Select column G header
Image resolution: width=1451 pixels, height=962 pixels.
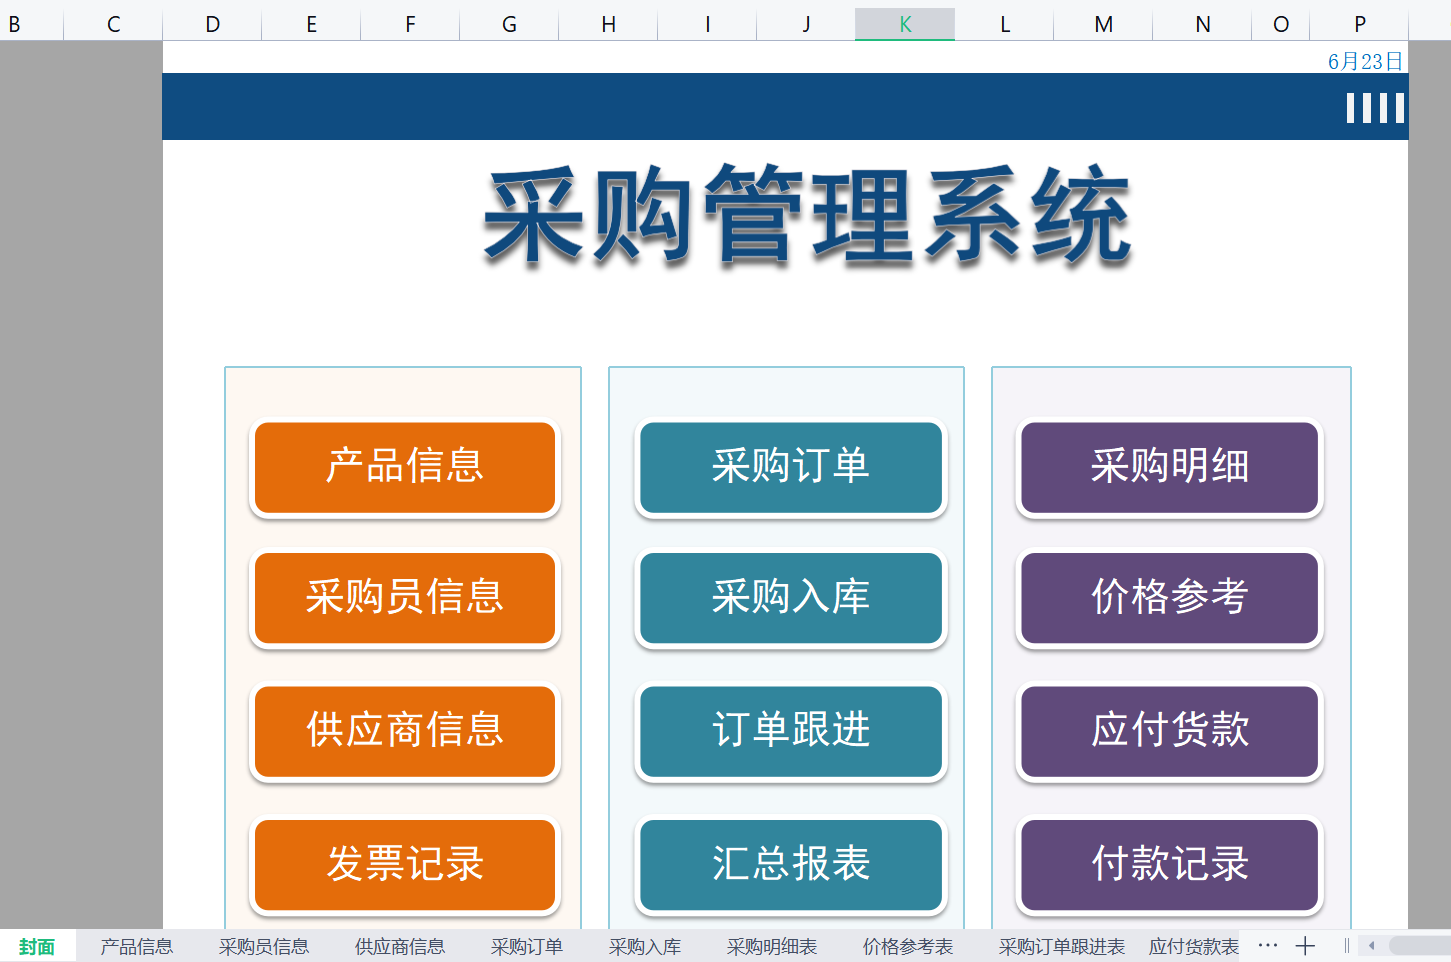click(x=509, y=24)
